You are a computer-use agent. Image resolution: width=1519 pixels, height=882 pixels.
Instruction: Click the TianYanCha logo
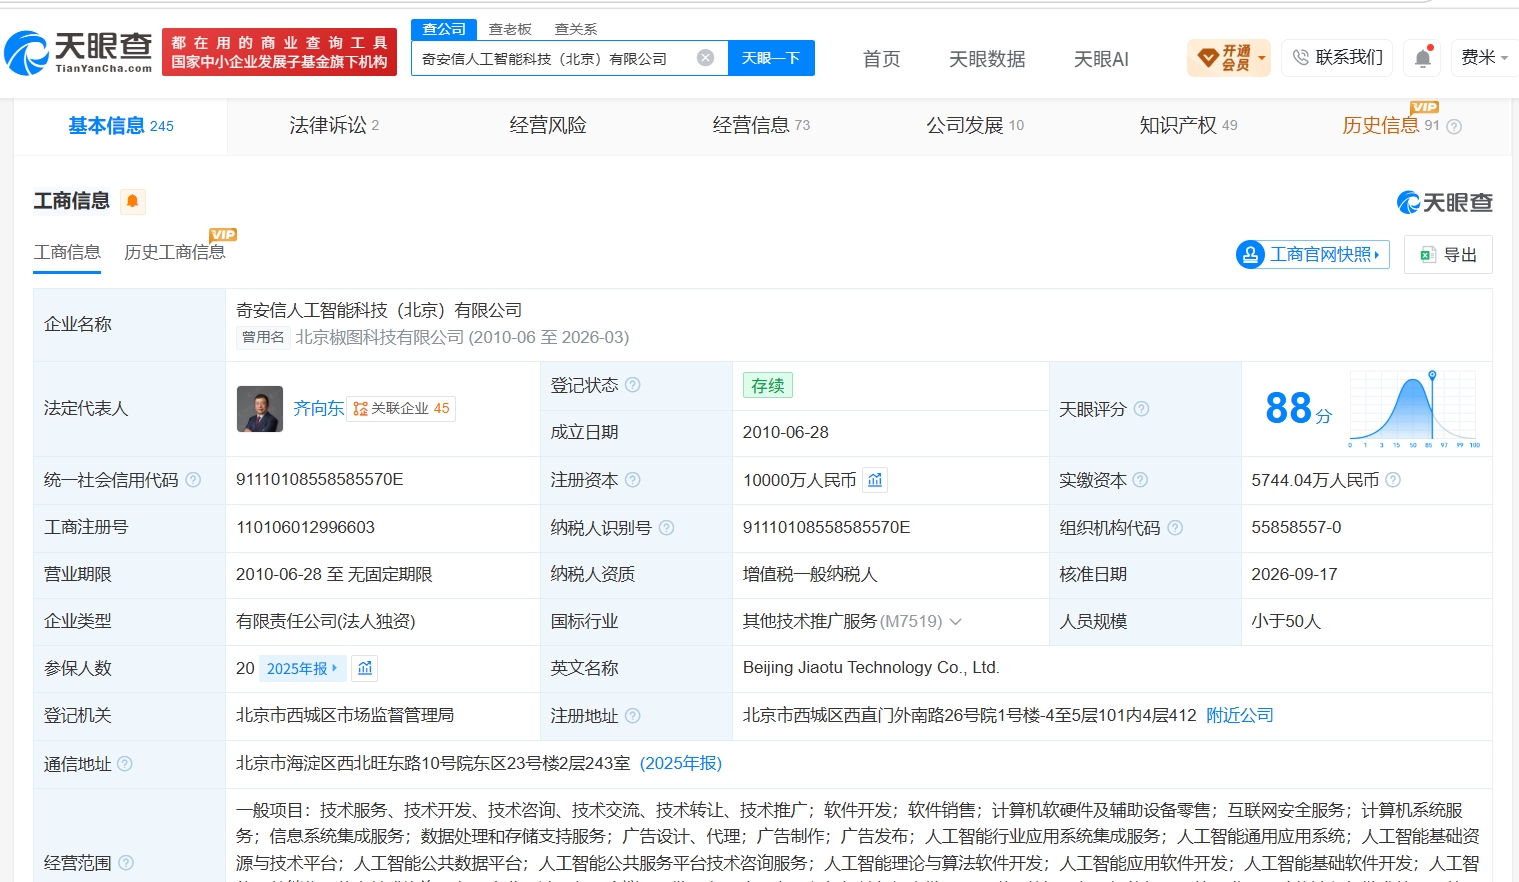point(78,52)
